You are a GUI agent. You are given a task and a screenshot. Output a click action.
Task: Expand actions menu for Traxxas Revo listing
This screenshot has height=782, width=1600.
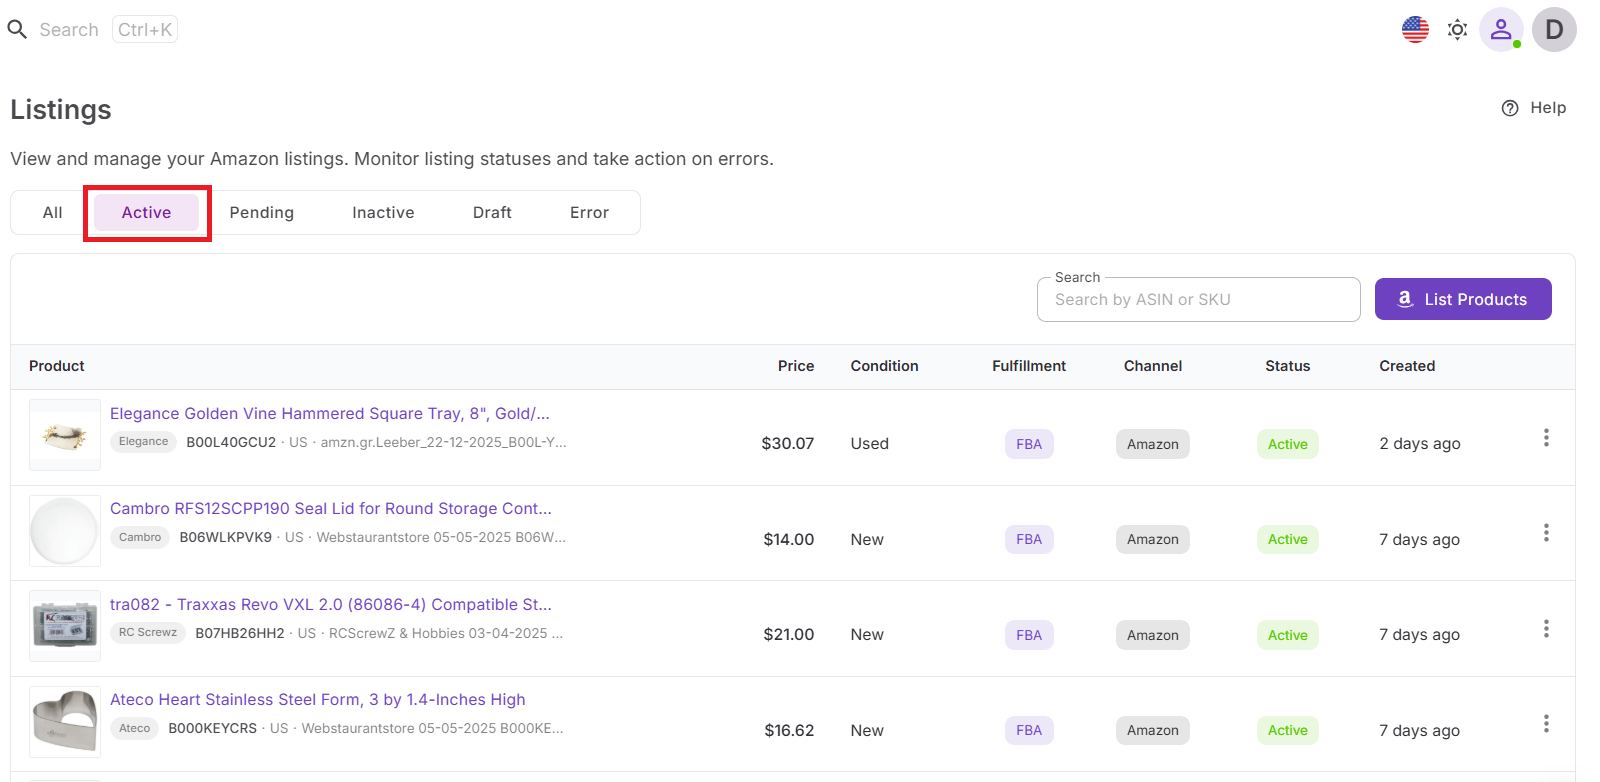tap(1545, 629)
